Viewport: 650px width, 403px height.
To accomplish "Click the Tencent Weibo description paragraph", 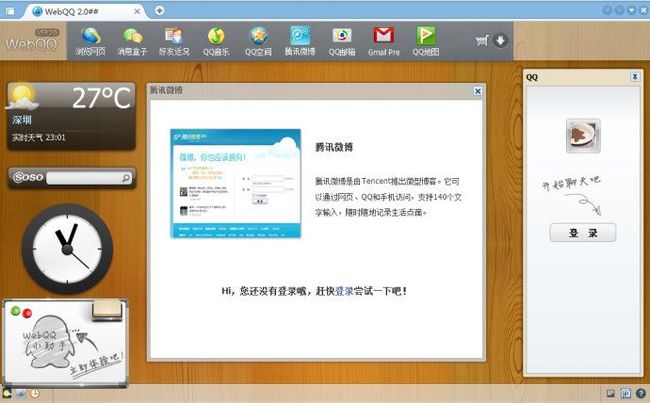I will click(x=388, y=197).
